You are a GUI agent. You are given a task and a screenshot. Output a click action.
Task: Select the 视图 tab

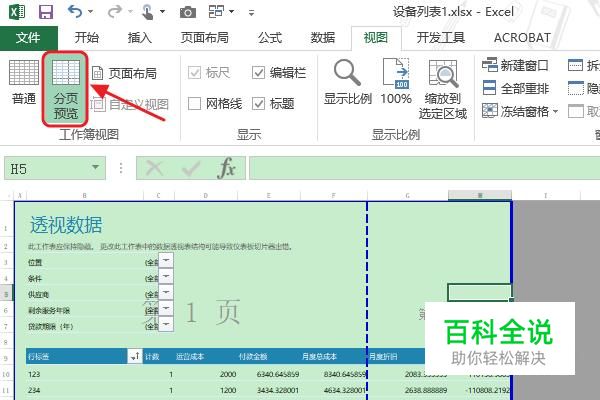point(376,38)
